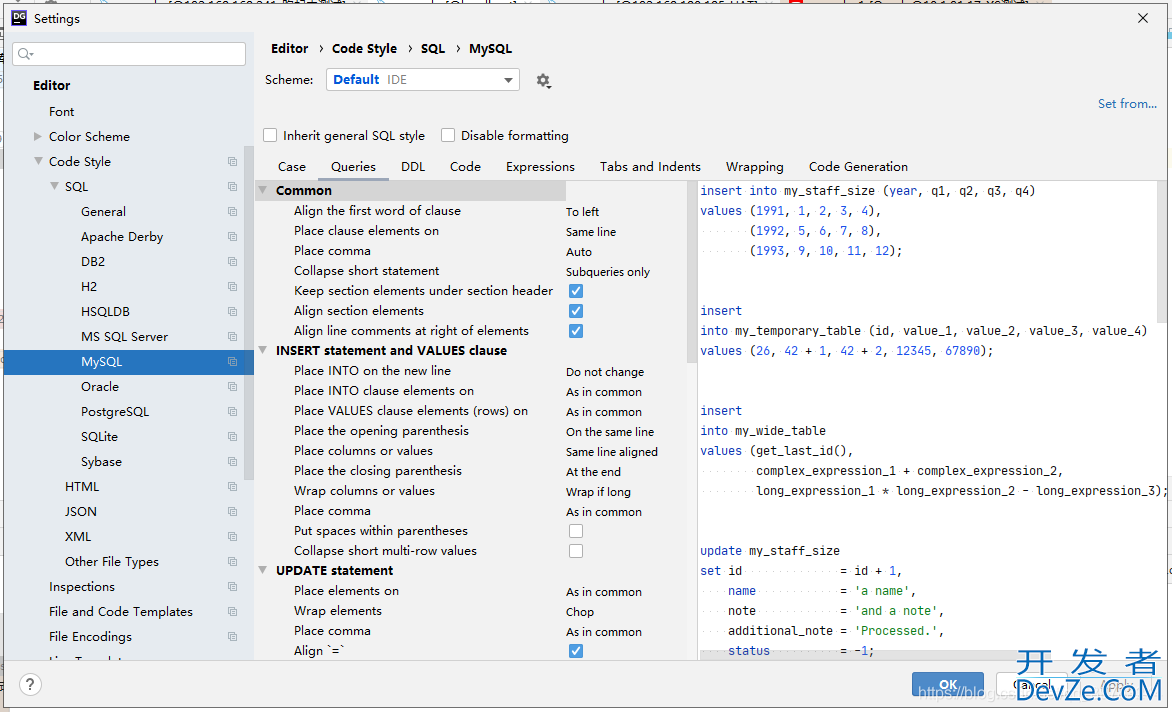Open the help question mark button
This screenshot has width=1172, height=712.
tap(30, 684)
